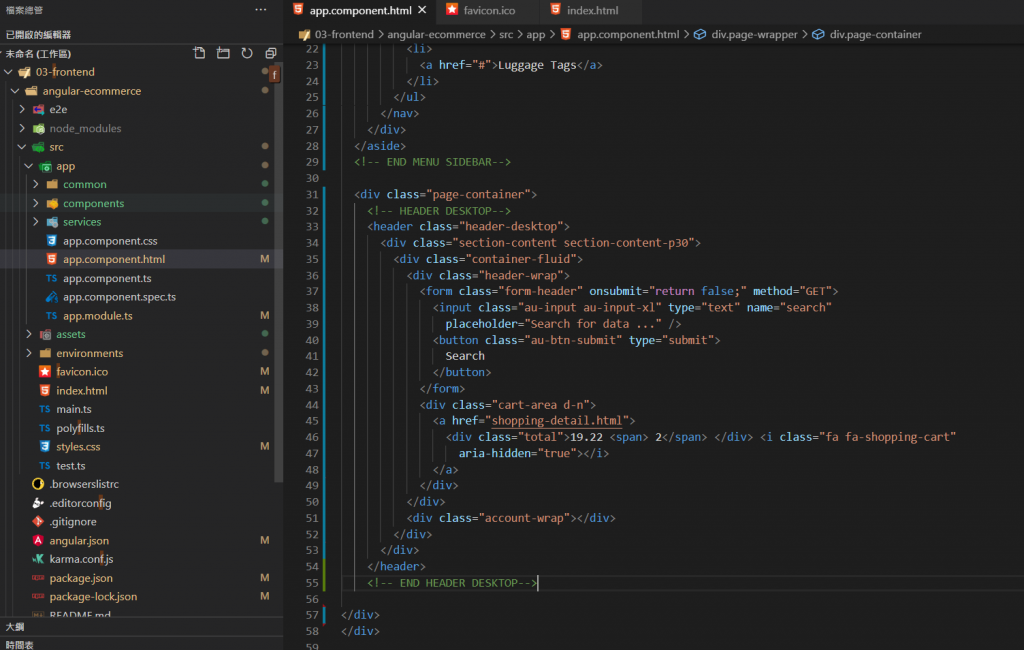Open test.ts file
This screenshot has width=1024, height=650.
71,466
